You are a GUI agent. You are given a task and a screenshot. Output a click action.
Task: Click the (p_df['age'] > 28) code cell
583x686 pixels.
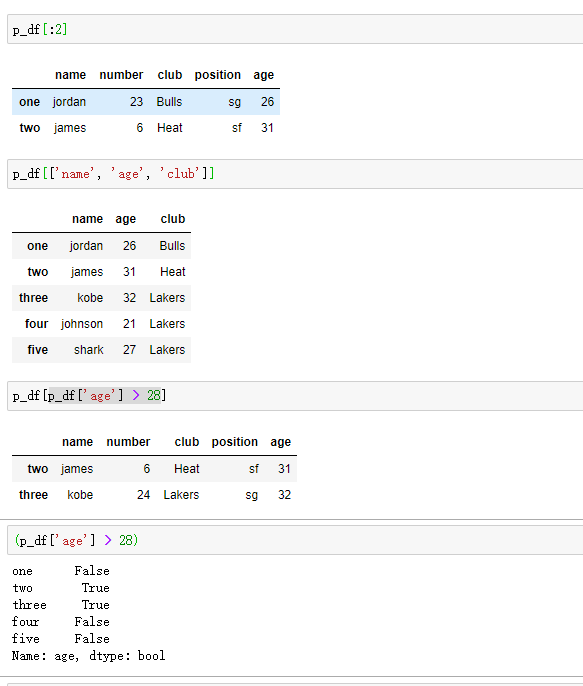point(295,541)
